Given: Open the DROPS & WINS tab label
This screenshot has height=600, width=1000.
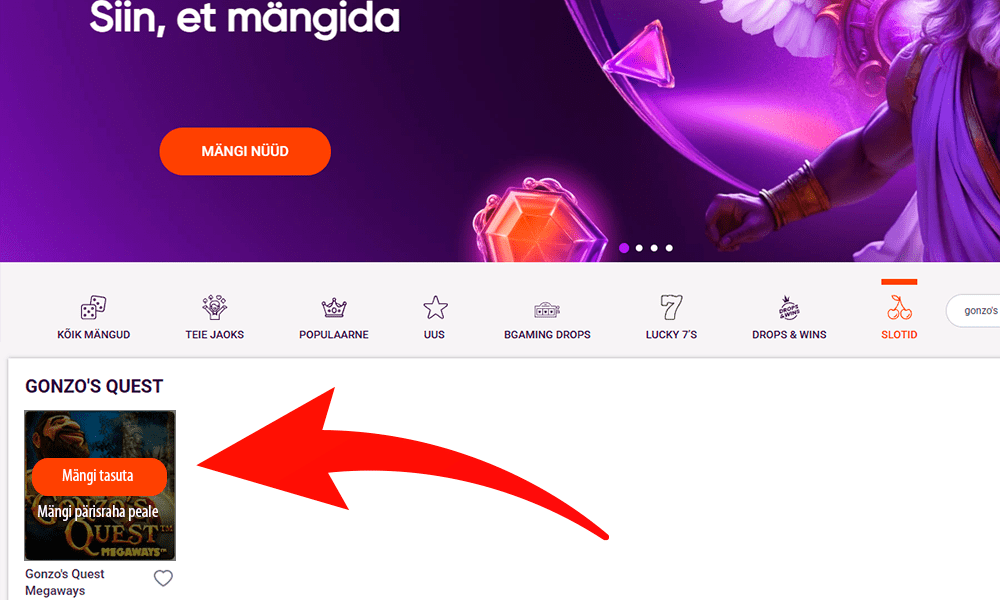Looking at the screenshot, I should 789,334.
